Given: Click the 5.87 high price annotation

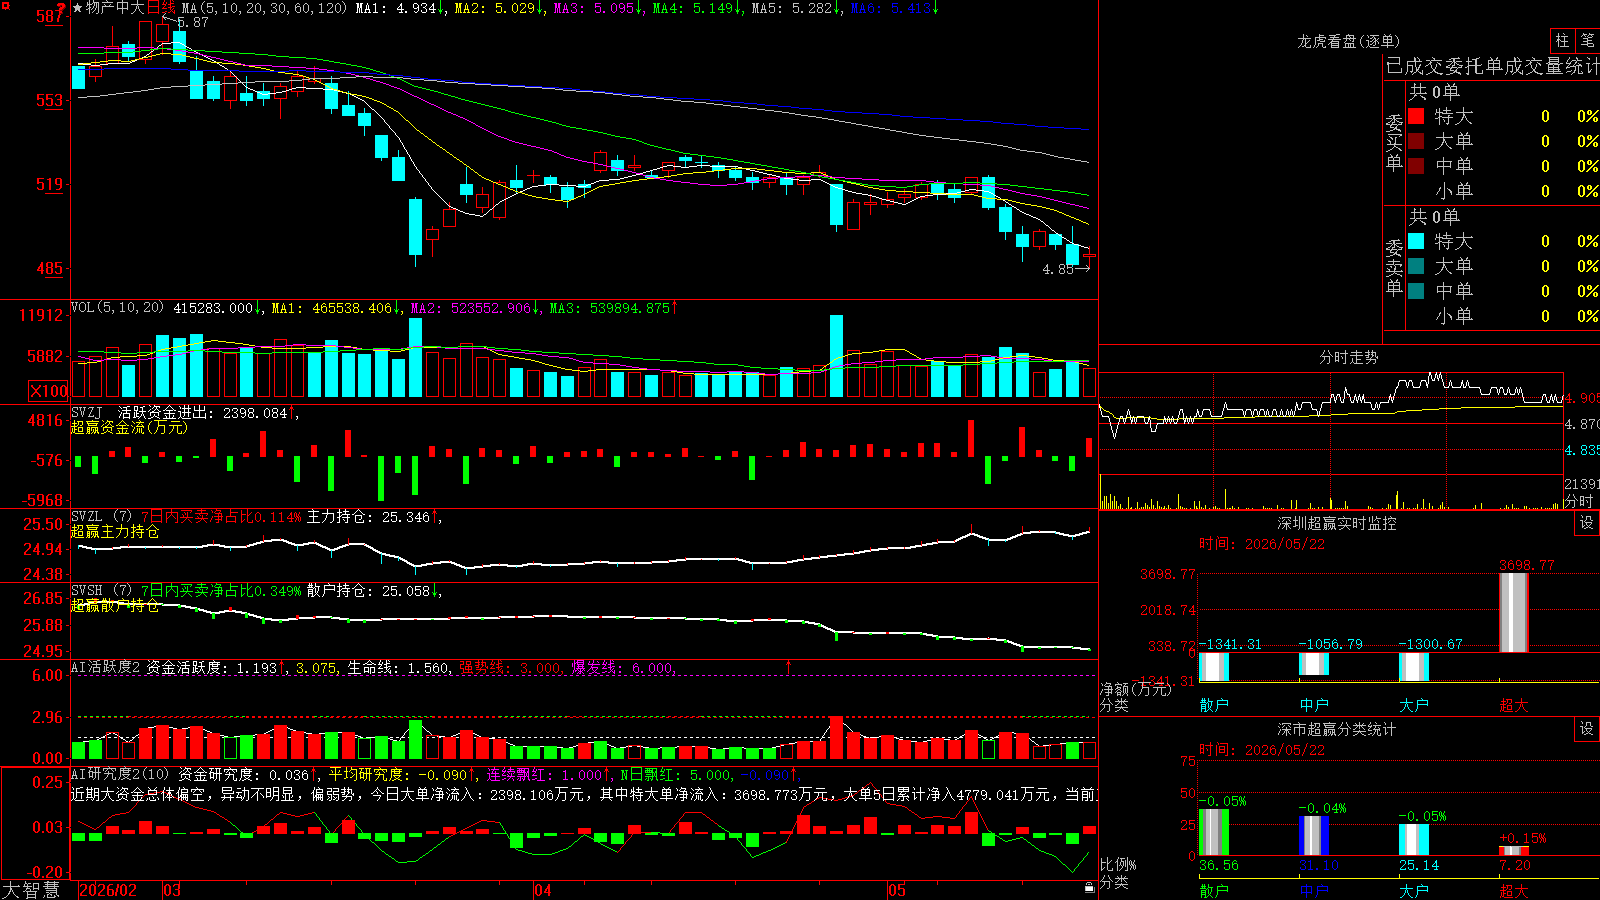Looking at the screenshot, I should pos(193,22).
